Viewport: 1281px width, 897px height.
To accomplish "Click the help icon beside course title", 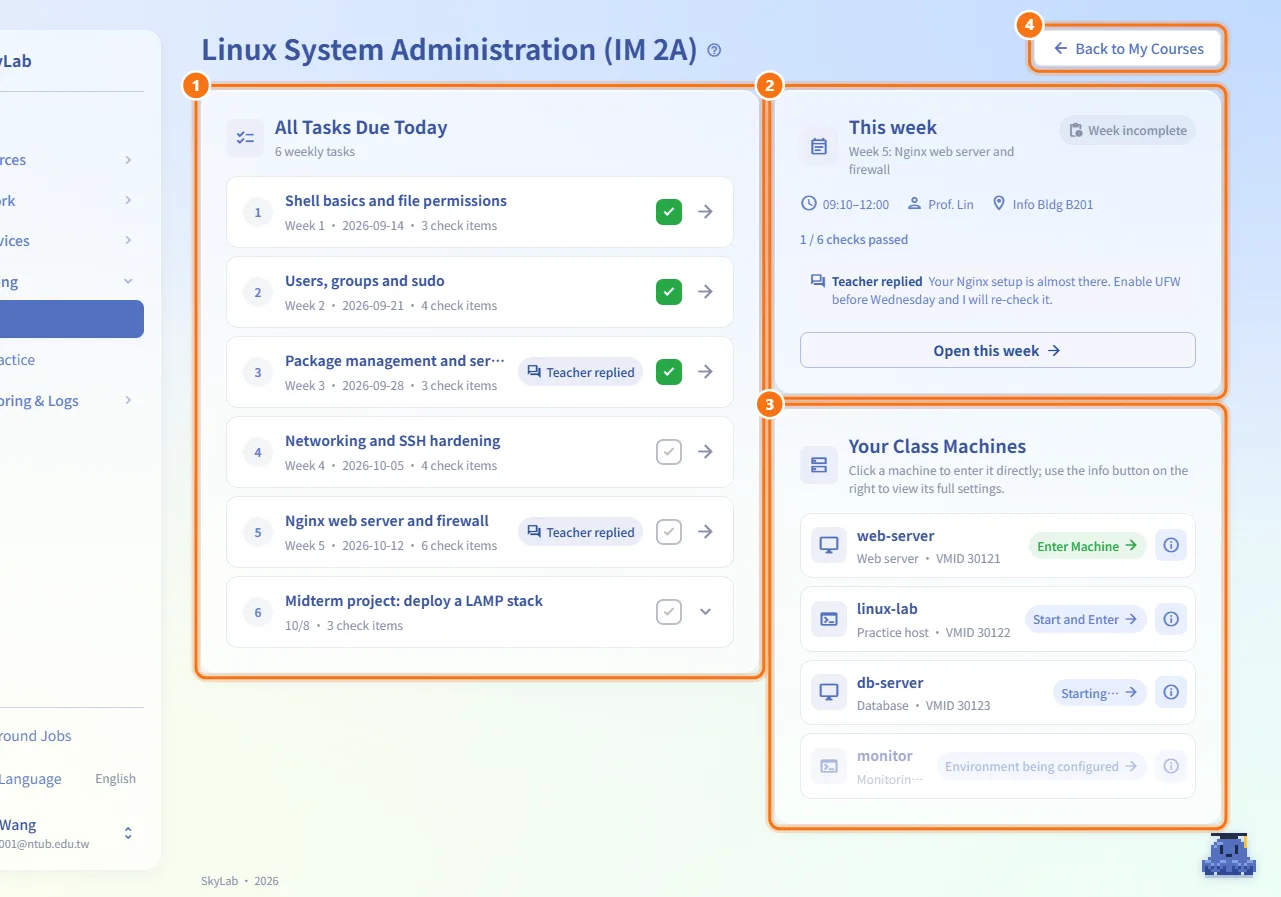I will point(714,50).
